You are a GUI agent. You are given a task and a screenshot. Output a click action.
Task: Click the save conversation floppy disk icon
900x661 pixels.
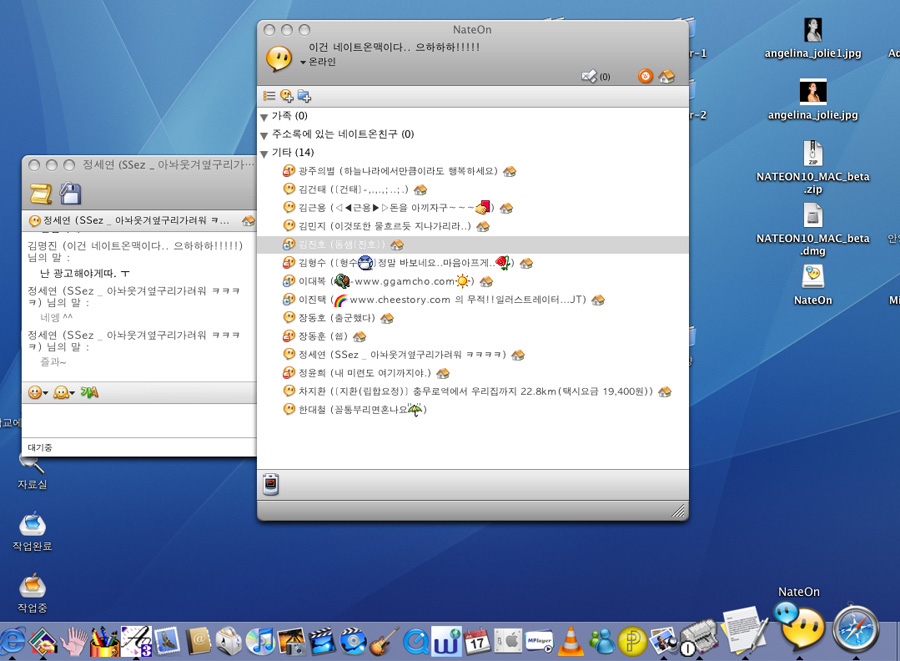(70, 194)
